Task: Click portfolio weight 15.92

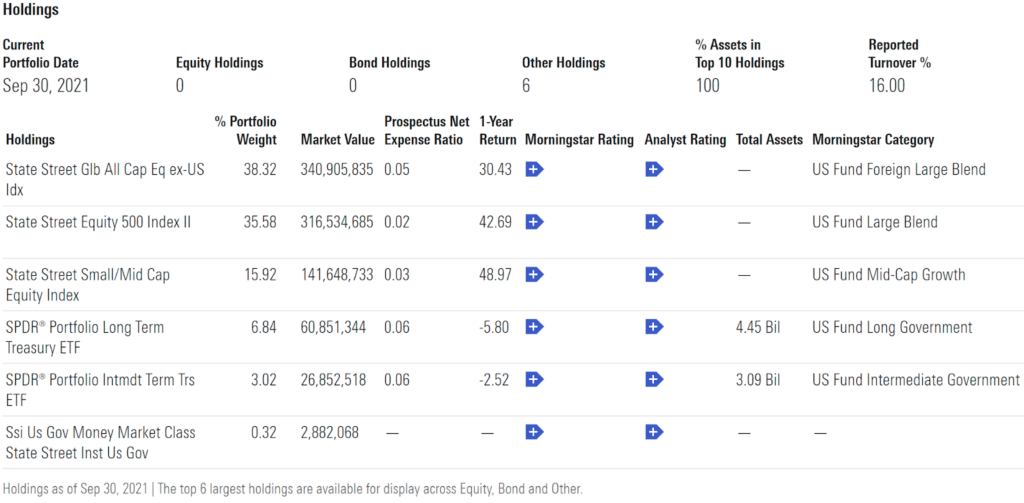Action: coord(260,274)
